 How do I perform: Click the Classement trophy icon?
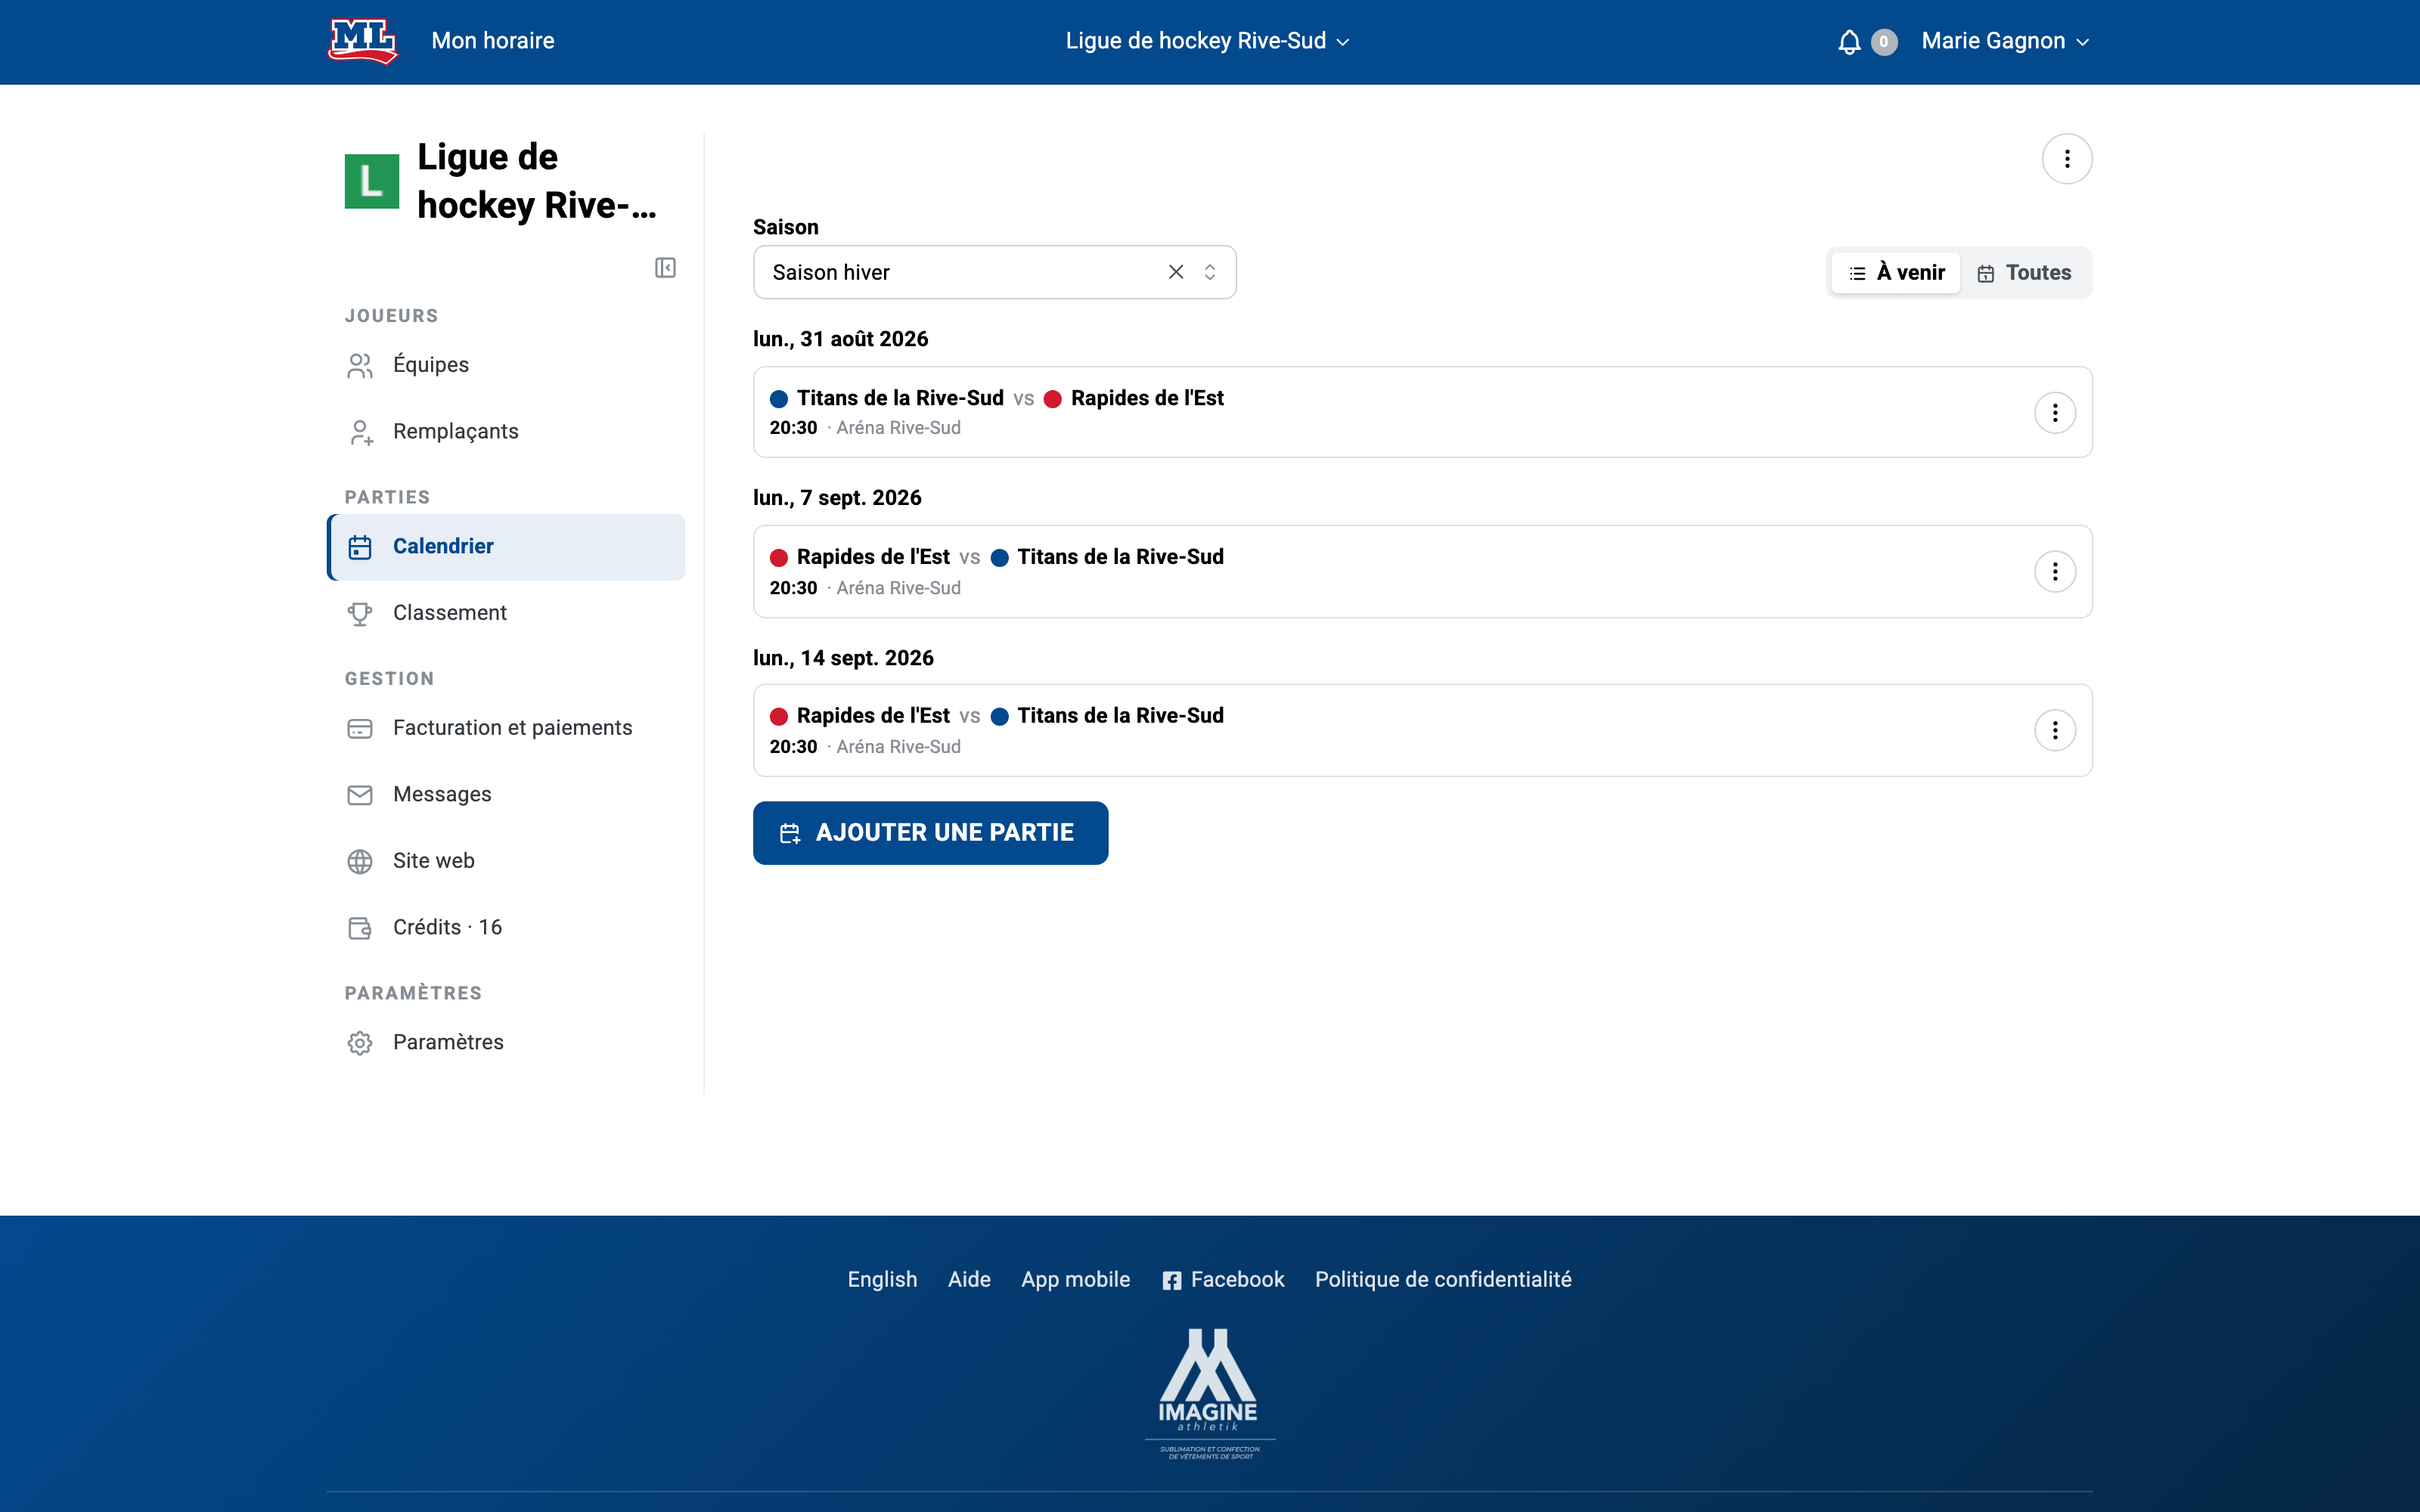[x=360, y=614]
